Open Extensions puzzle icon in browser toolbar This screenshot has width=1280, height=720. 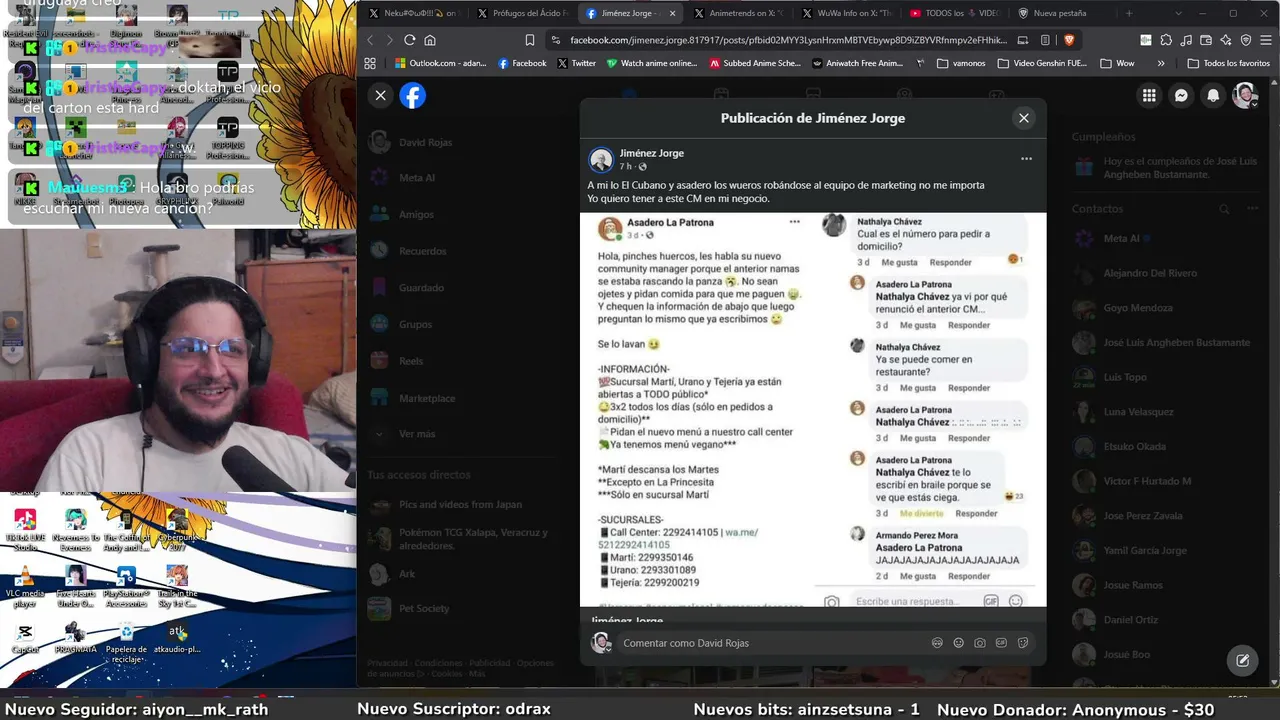[x=1166, y=40]
